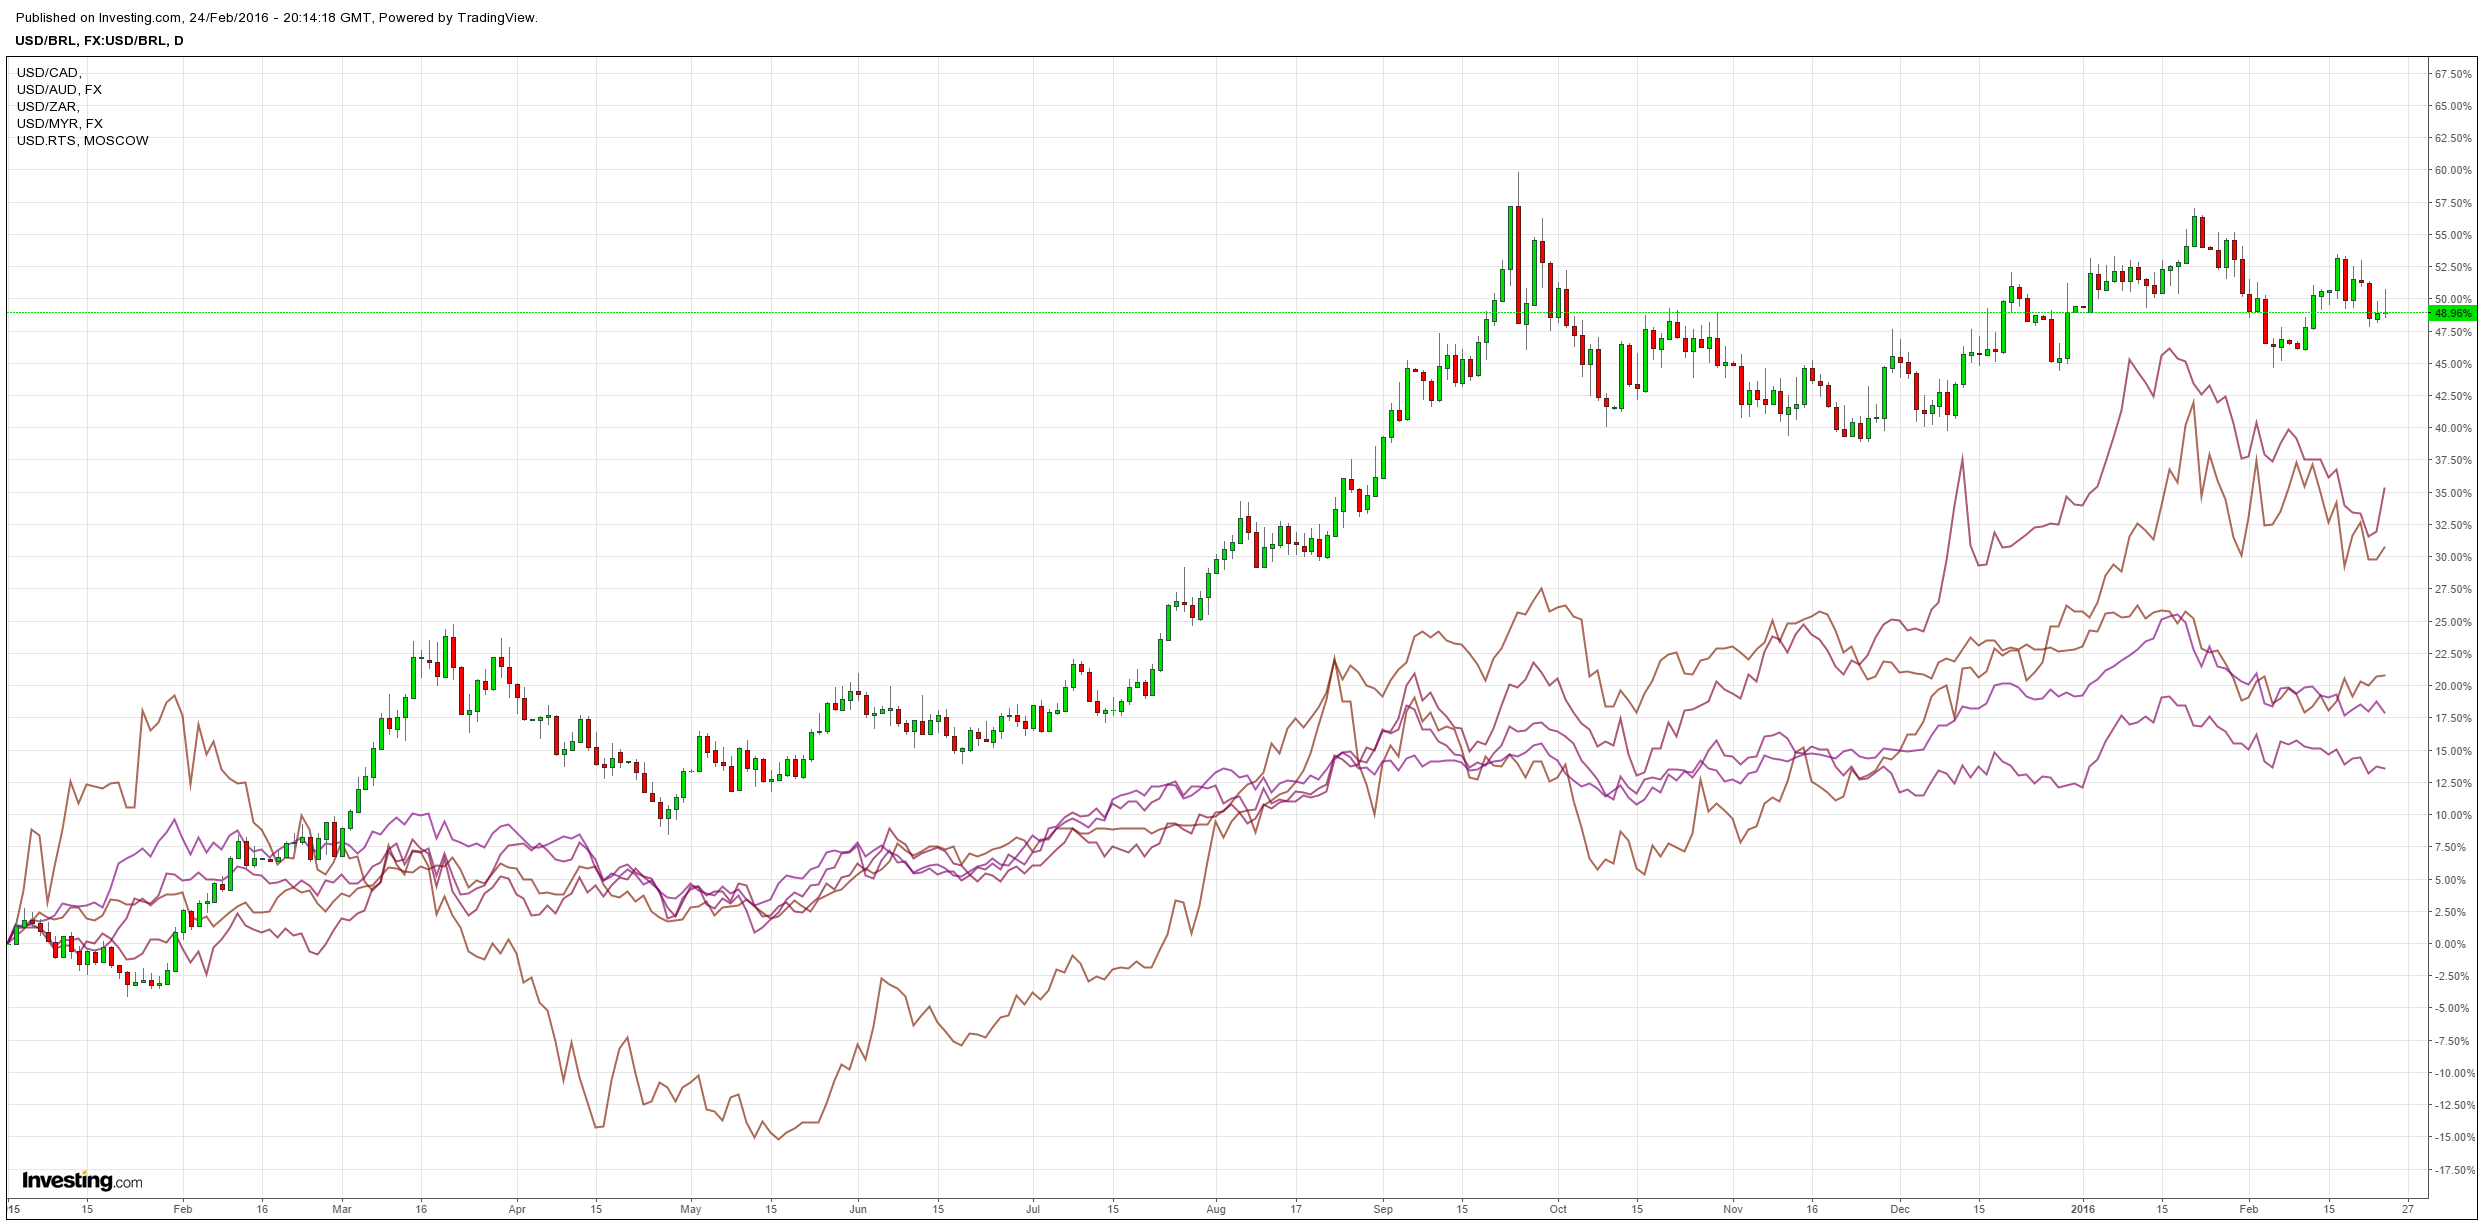The width and height of the screenshot is (2484, 1222).
Task: Select the USD/AUD, FX legend entry
Action: click(x=59, y=89)
